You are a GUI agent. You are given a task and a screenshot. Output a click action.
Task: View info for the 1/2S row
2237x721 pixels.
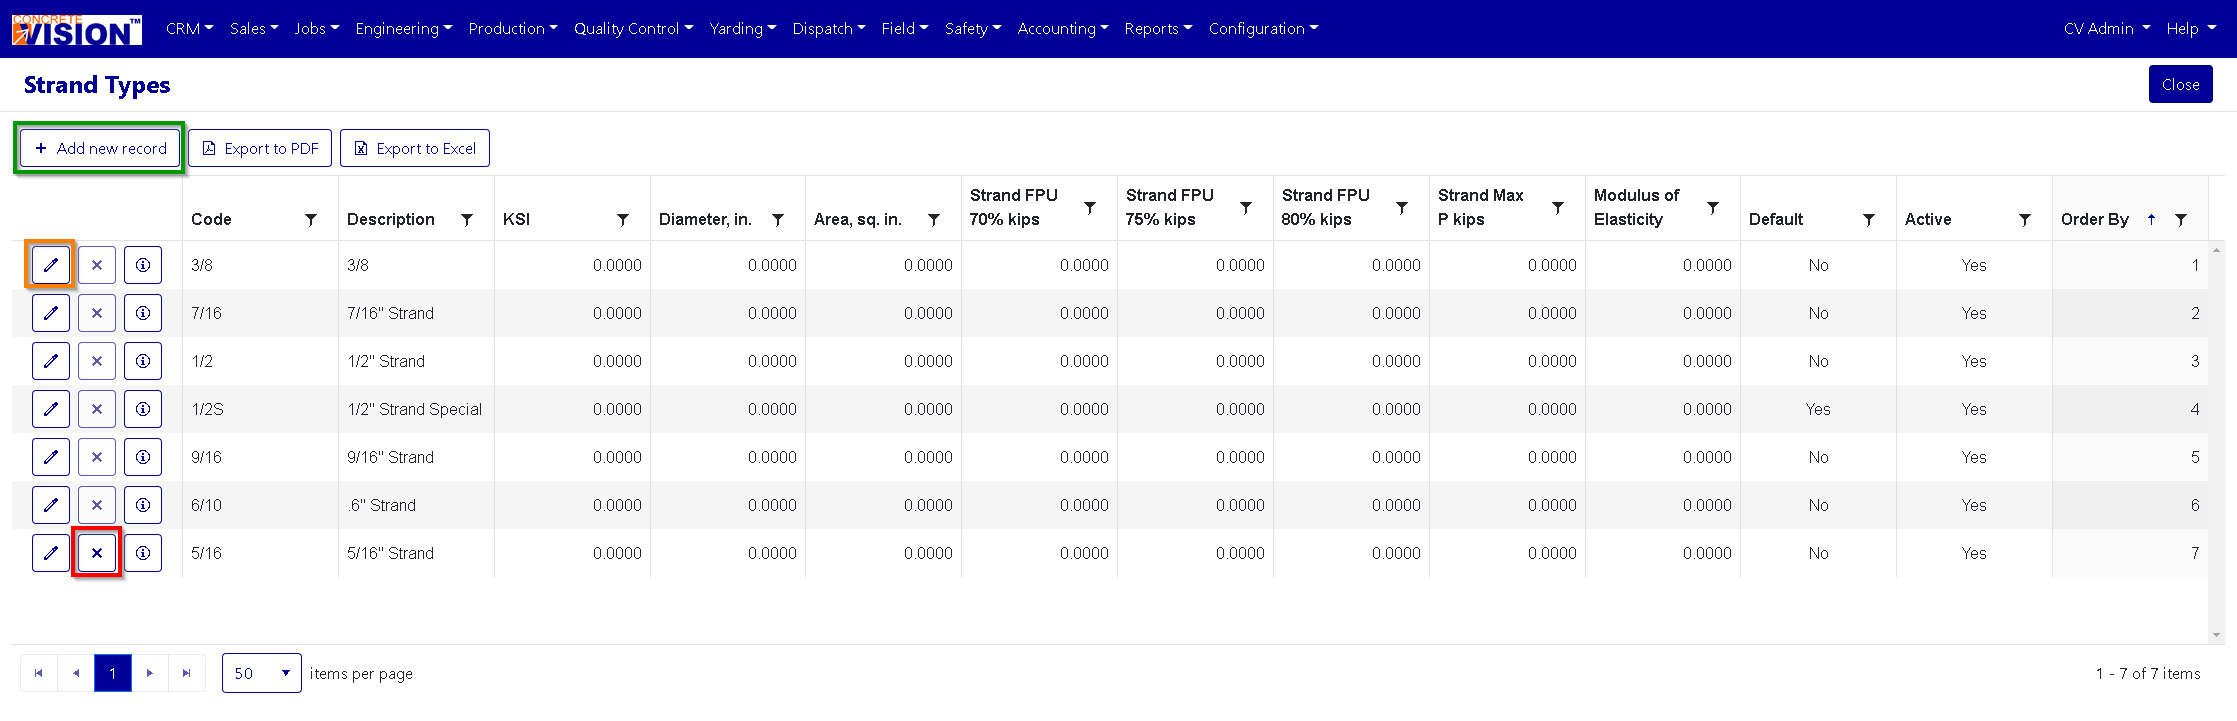[x=143, y=409]
